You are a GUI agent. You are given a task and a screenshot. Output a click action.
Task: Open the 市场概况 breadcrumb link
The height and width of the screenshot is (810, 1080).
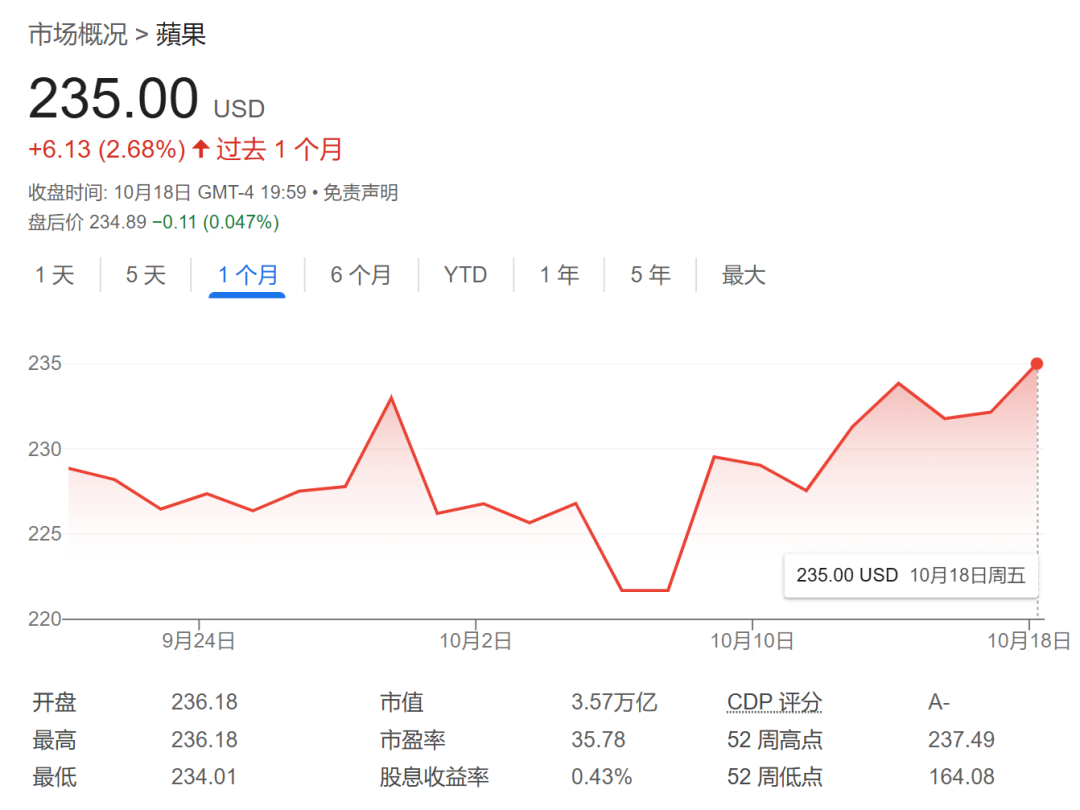pyautogui.click(x=77, y=35)
